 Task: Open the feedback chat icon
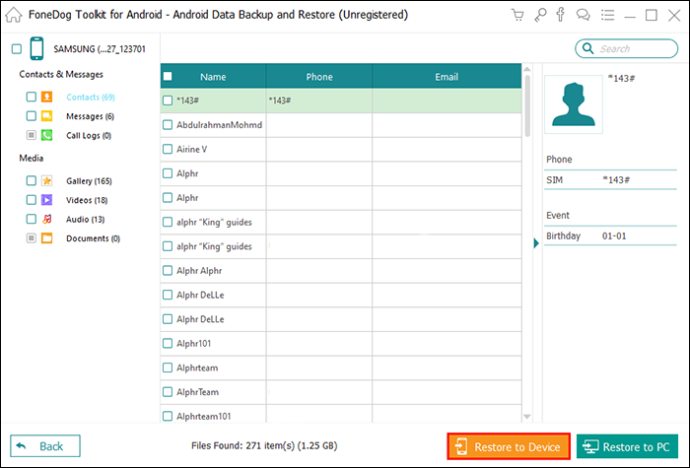(583, 15)
